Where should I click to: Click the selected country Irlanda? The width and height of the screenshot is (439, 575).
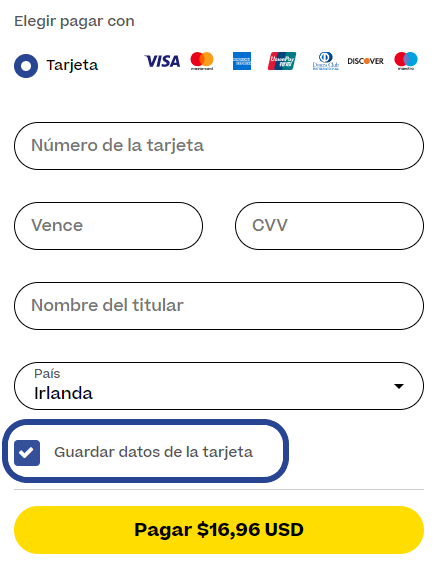pos(63,393)
